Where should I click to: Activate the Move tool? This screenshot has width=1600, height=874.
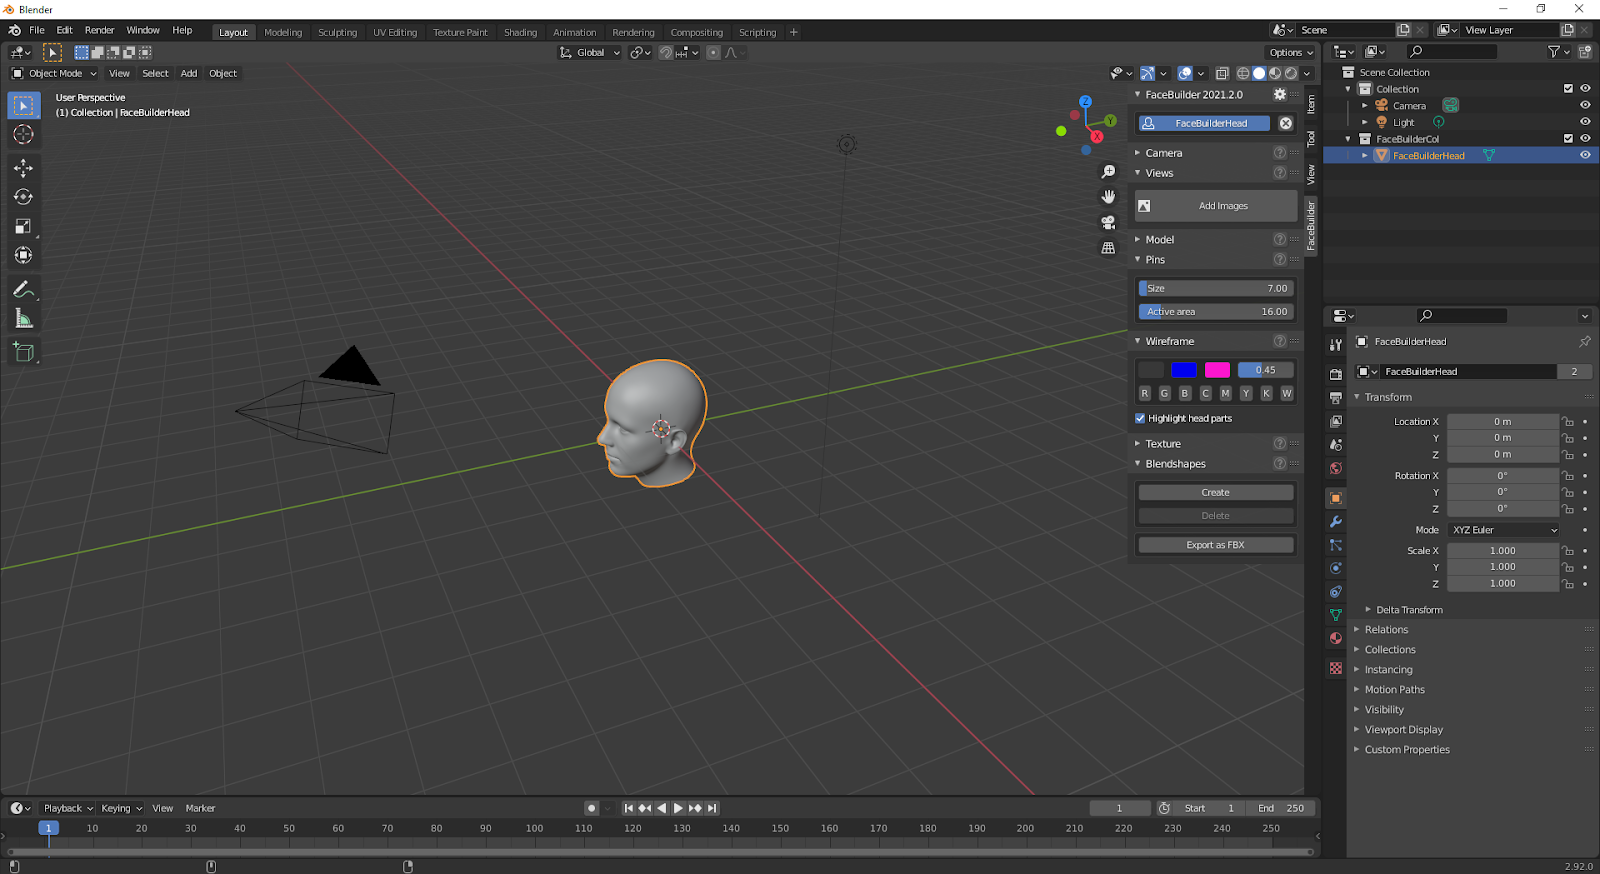tap(23, 168)
